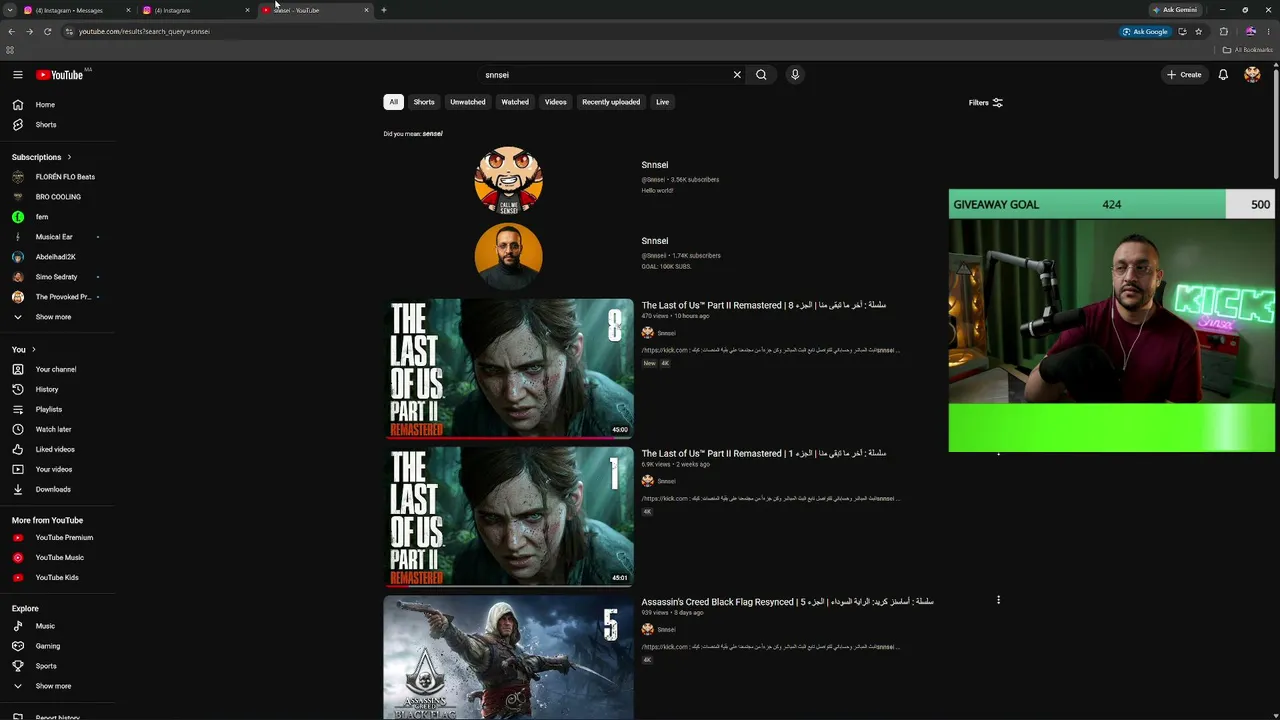1280x720 pixels.
Task: Open a new browser tab with plus
Action: pyautogui.click(x=384, y=10)
